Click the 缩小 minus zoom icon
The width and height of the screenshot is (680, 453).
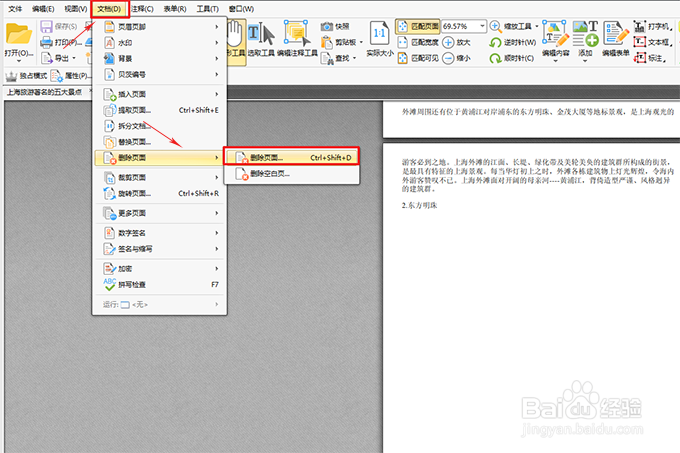(x=448, y=58)
